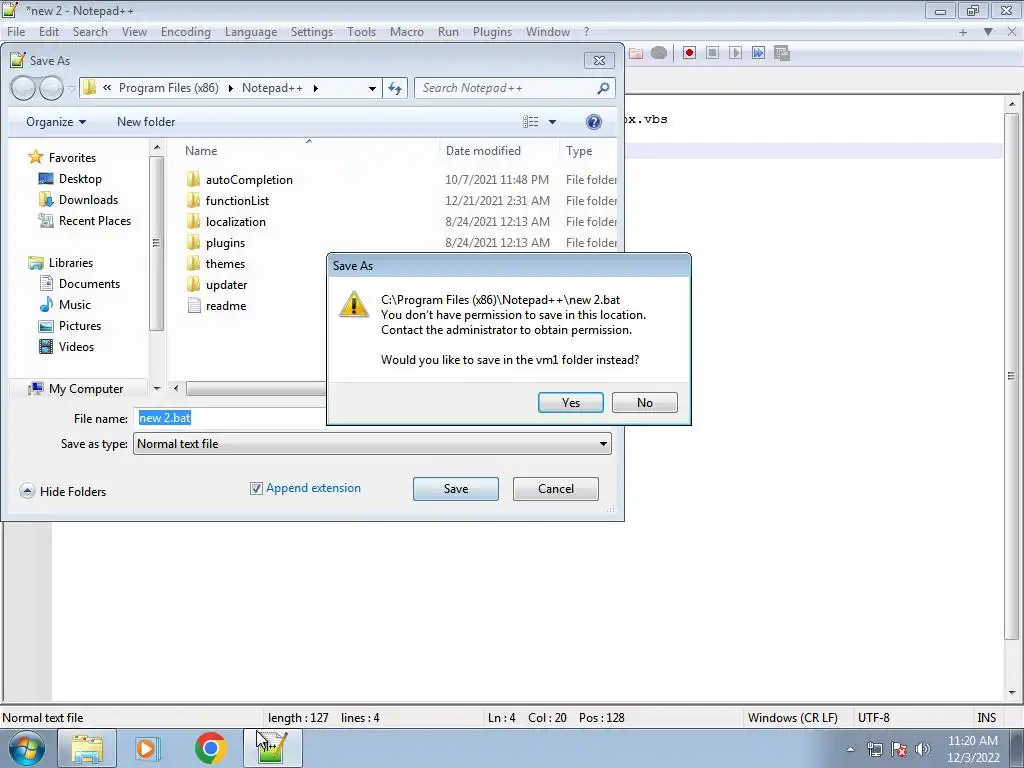Image resolution: width=1024 pixels, height=768 pixels.
Task: Select the localization folder
Action: pos(226,221)
